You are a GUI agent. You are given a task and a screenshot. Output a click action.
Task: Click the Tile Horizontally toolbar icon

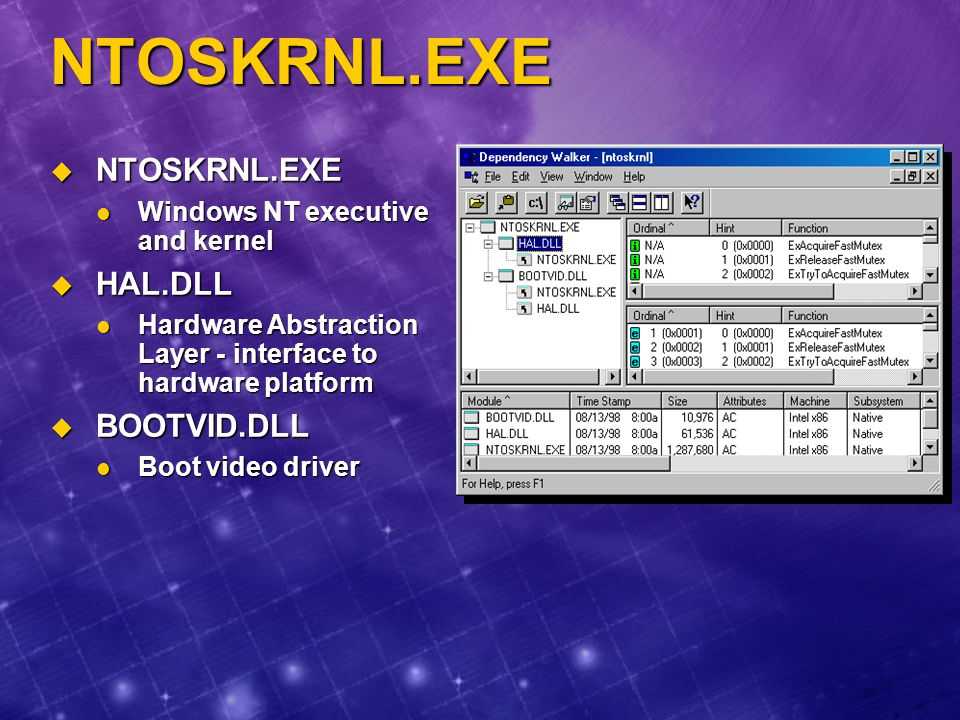tap(639, 202)
